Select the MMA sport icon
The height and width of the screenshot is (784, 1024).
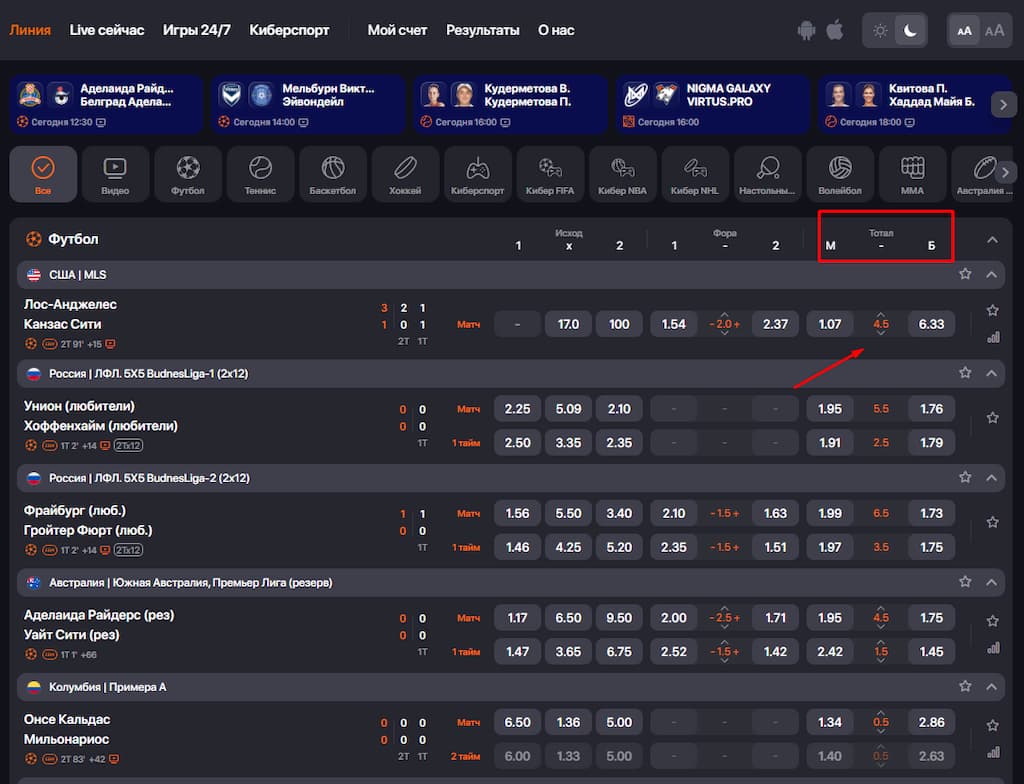912,174
